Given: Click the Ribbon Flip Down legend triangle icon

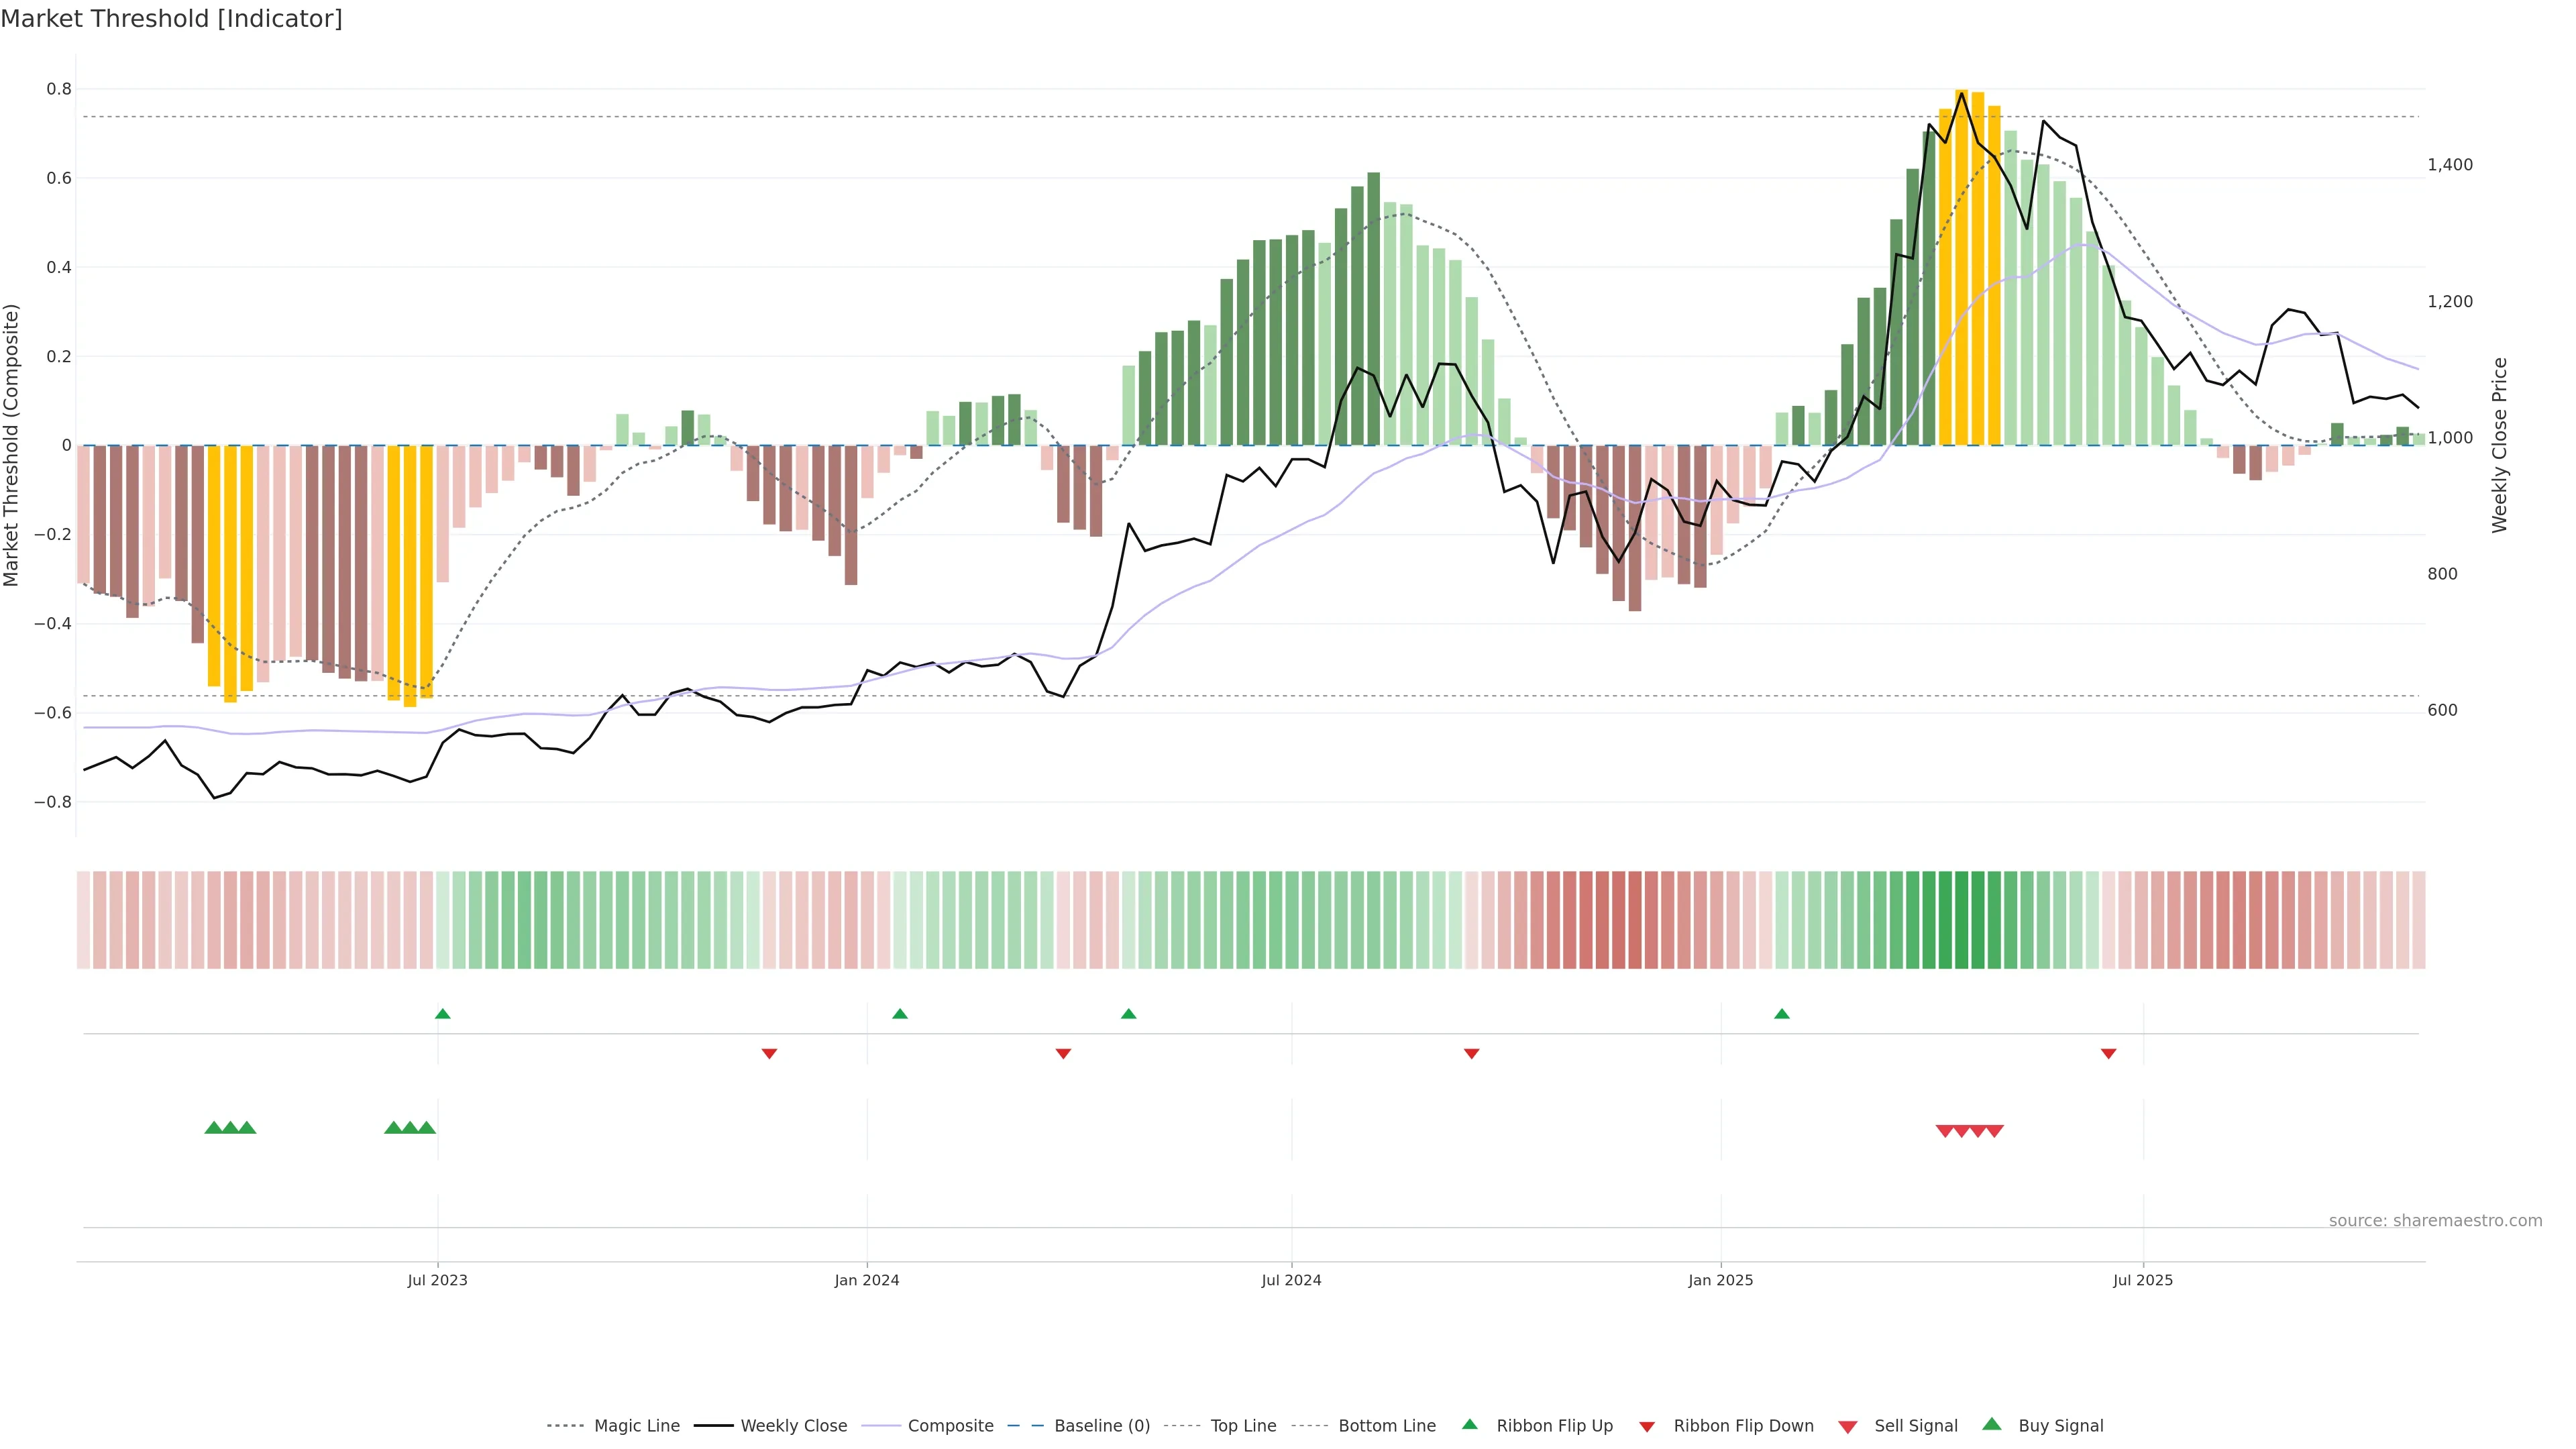Looking at the screenshot, I should 1646,1427.
